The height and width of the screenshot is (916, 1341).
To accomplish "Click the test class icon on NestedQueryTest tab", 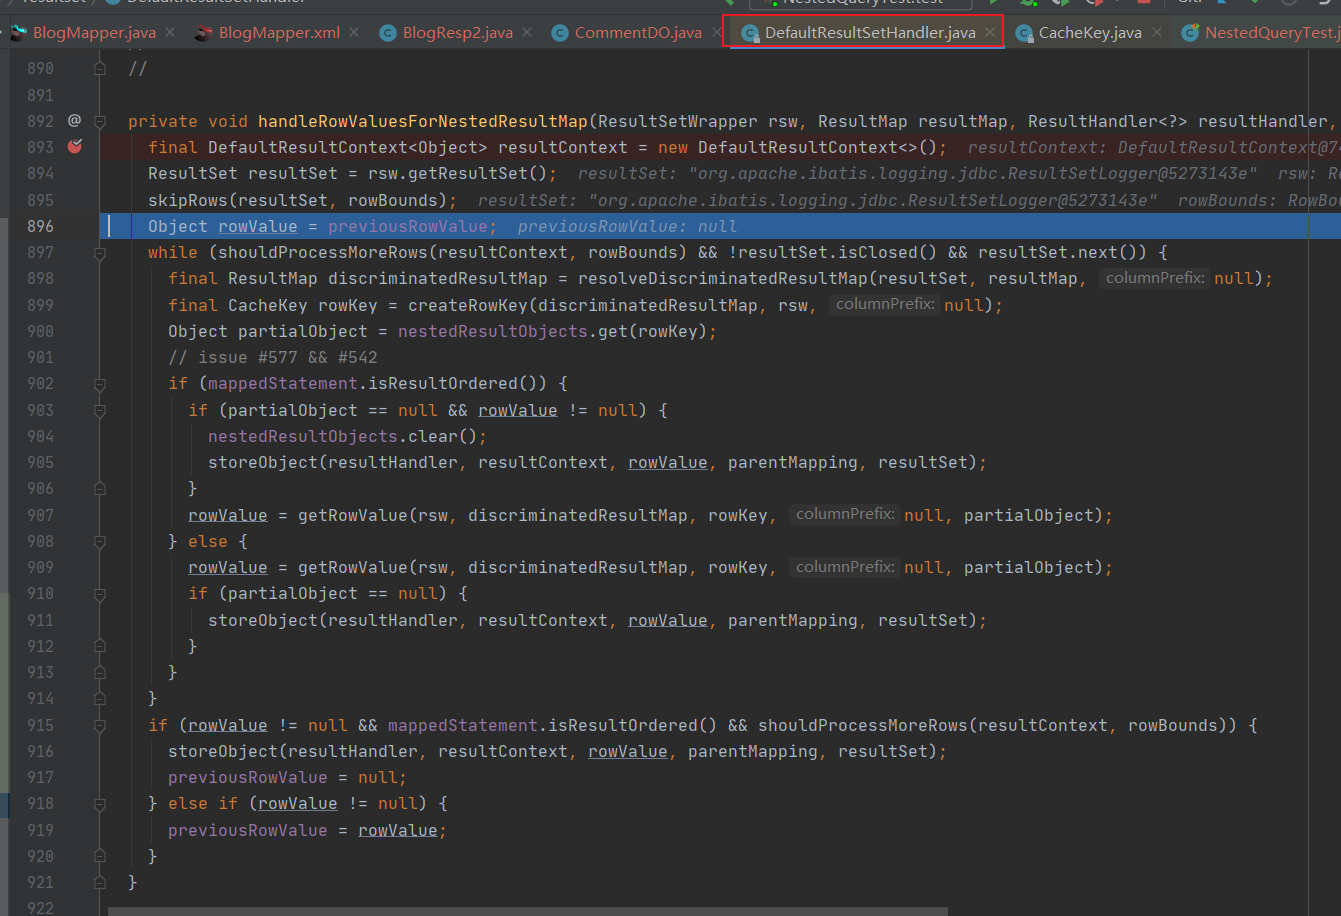I will coord(1190,33).
